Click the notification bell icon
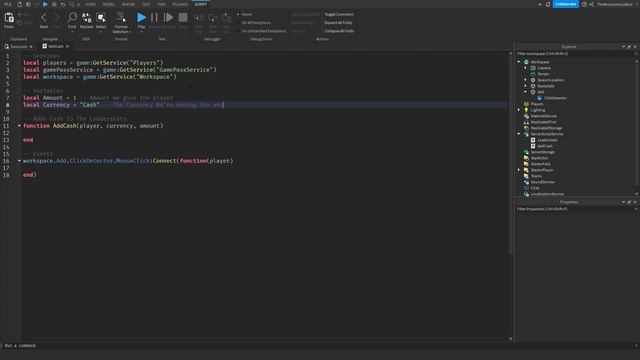 click(x=548, y=4)
